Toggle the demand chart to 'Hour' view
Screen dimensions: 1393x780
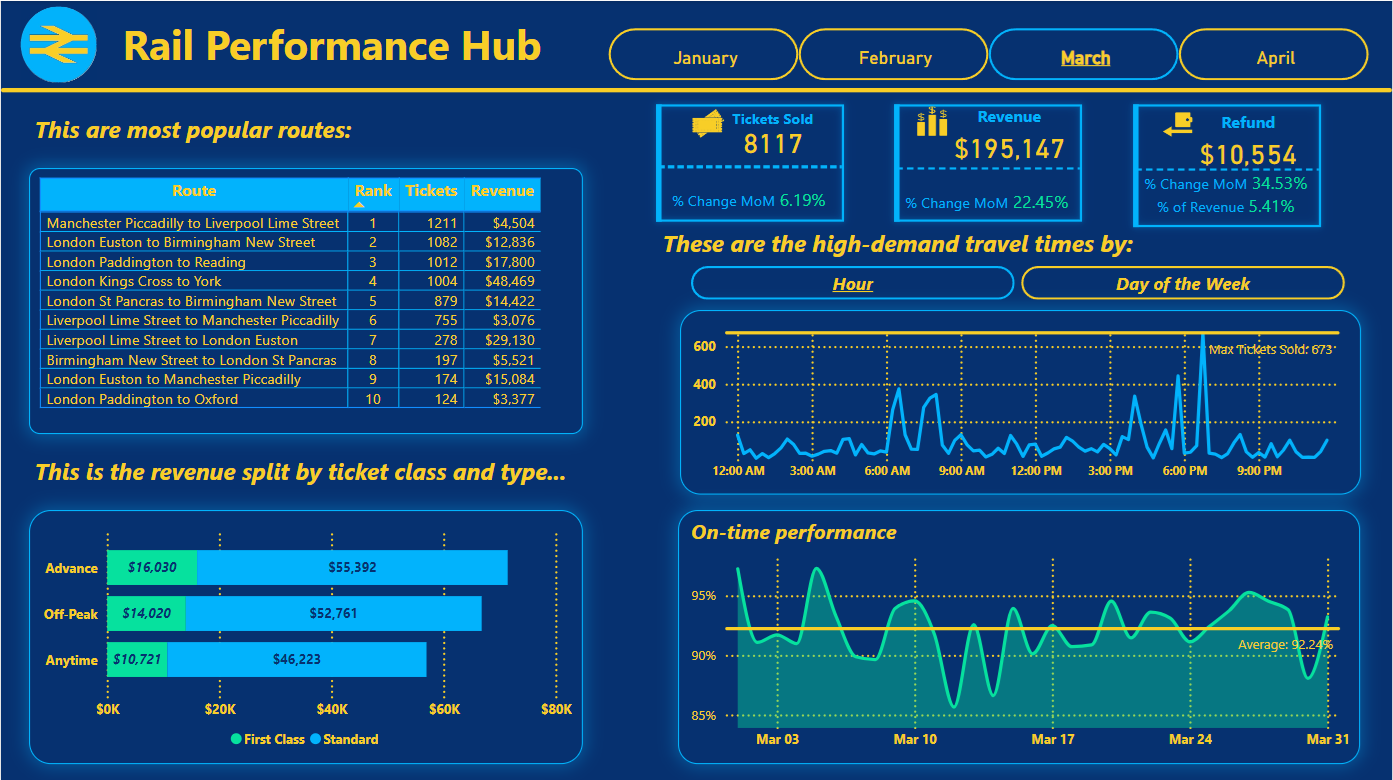pos(852,283)
